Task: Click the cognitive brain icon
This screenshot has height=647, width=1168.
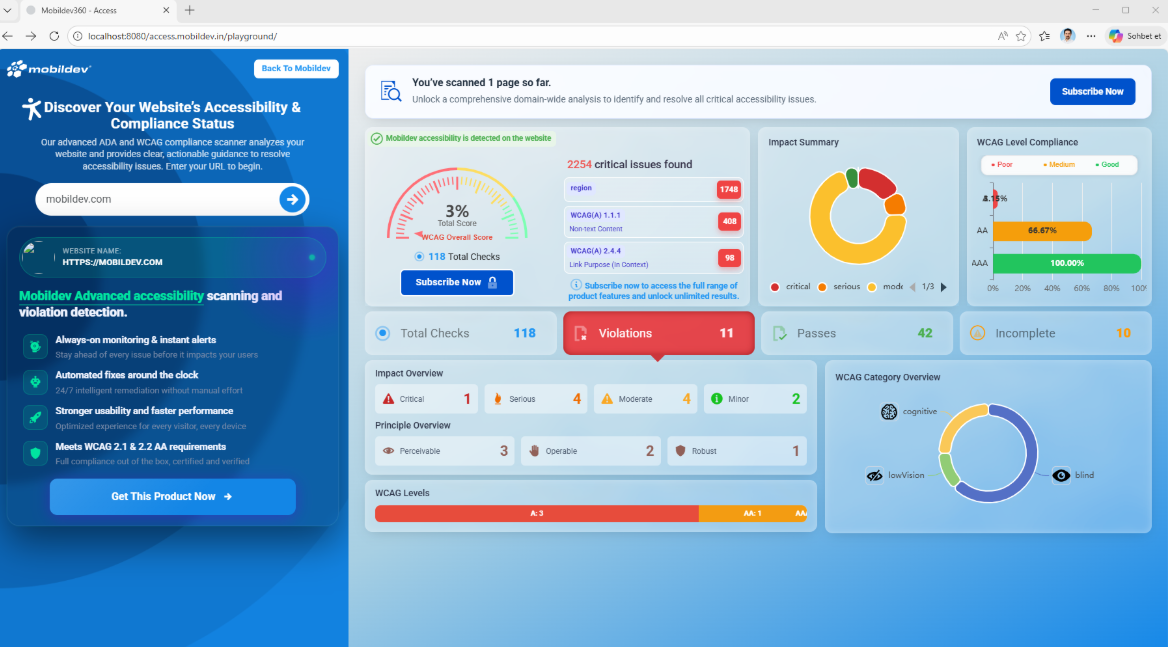Action: pyautogui.click(x=889, y=411)
